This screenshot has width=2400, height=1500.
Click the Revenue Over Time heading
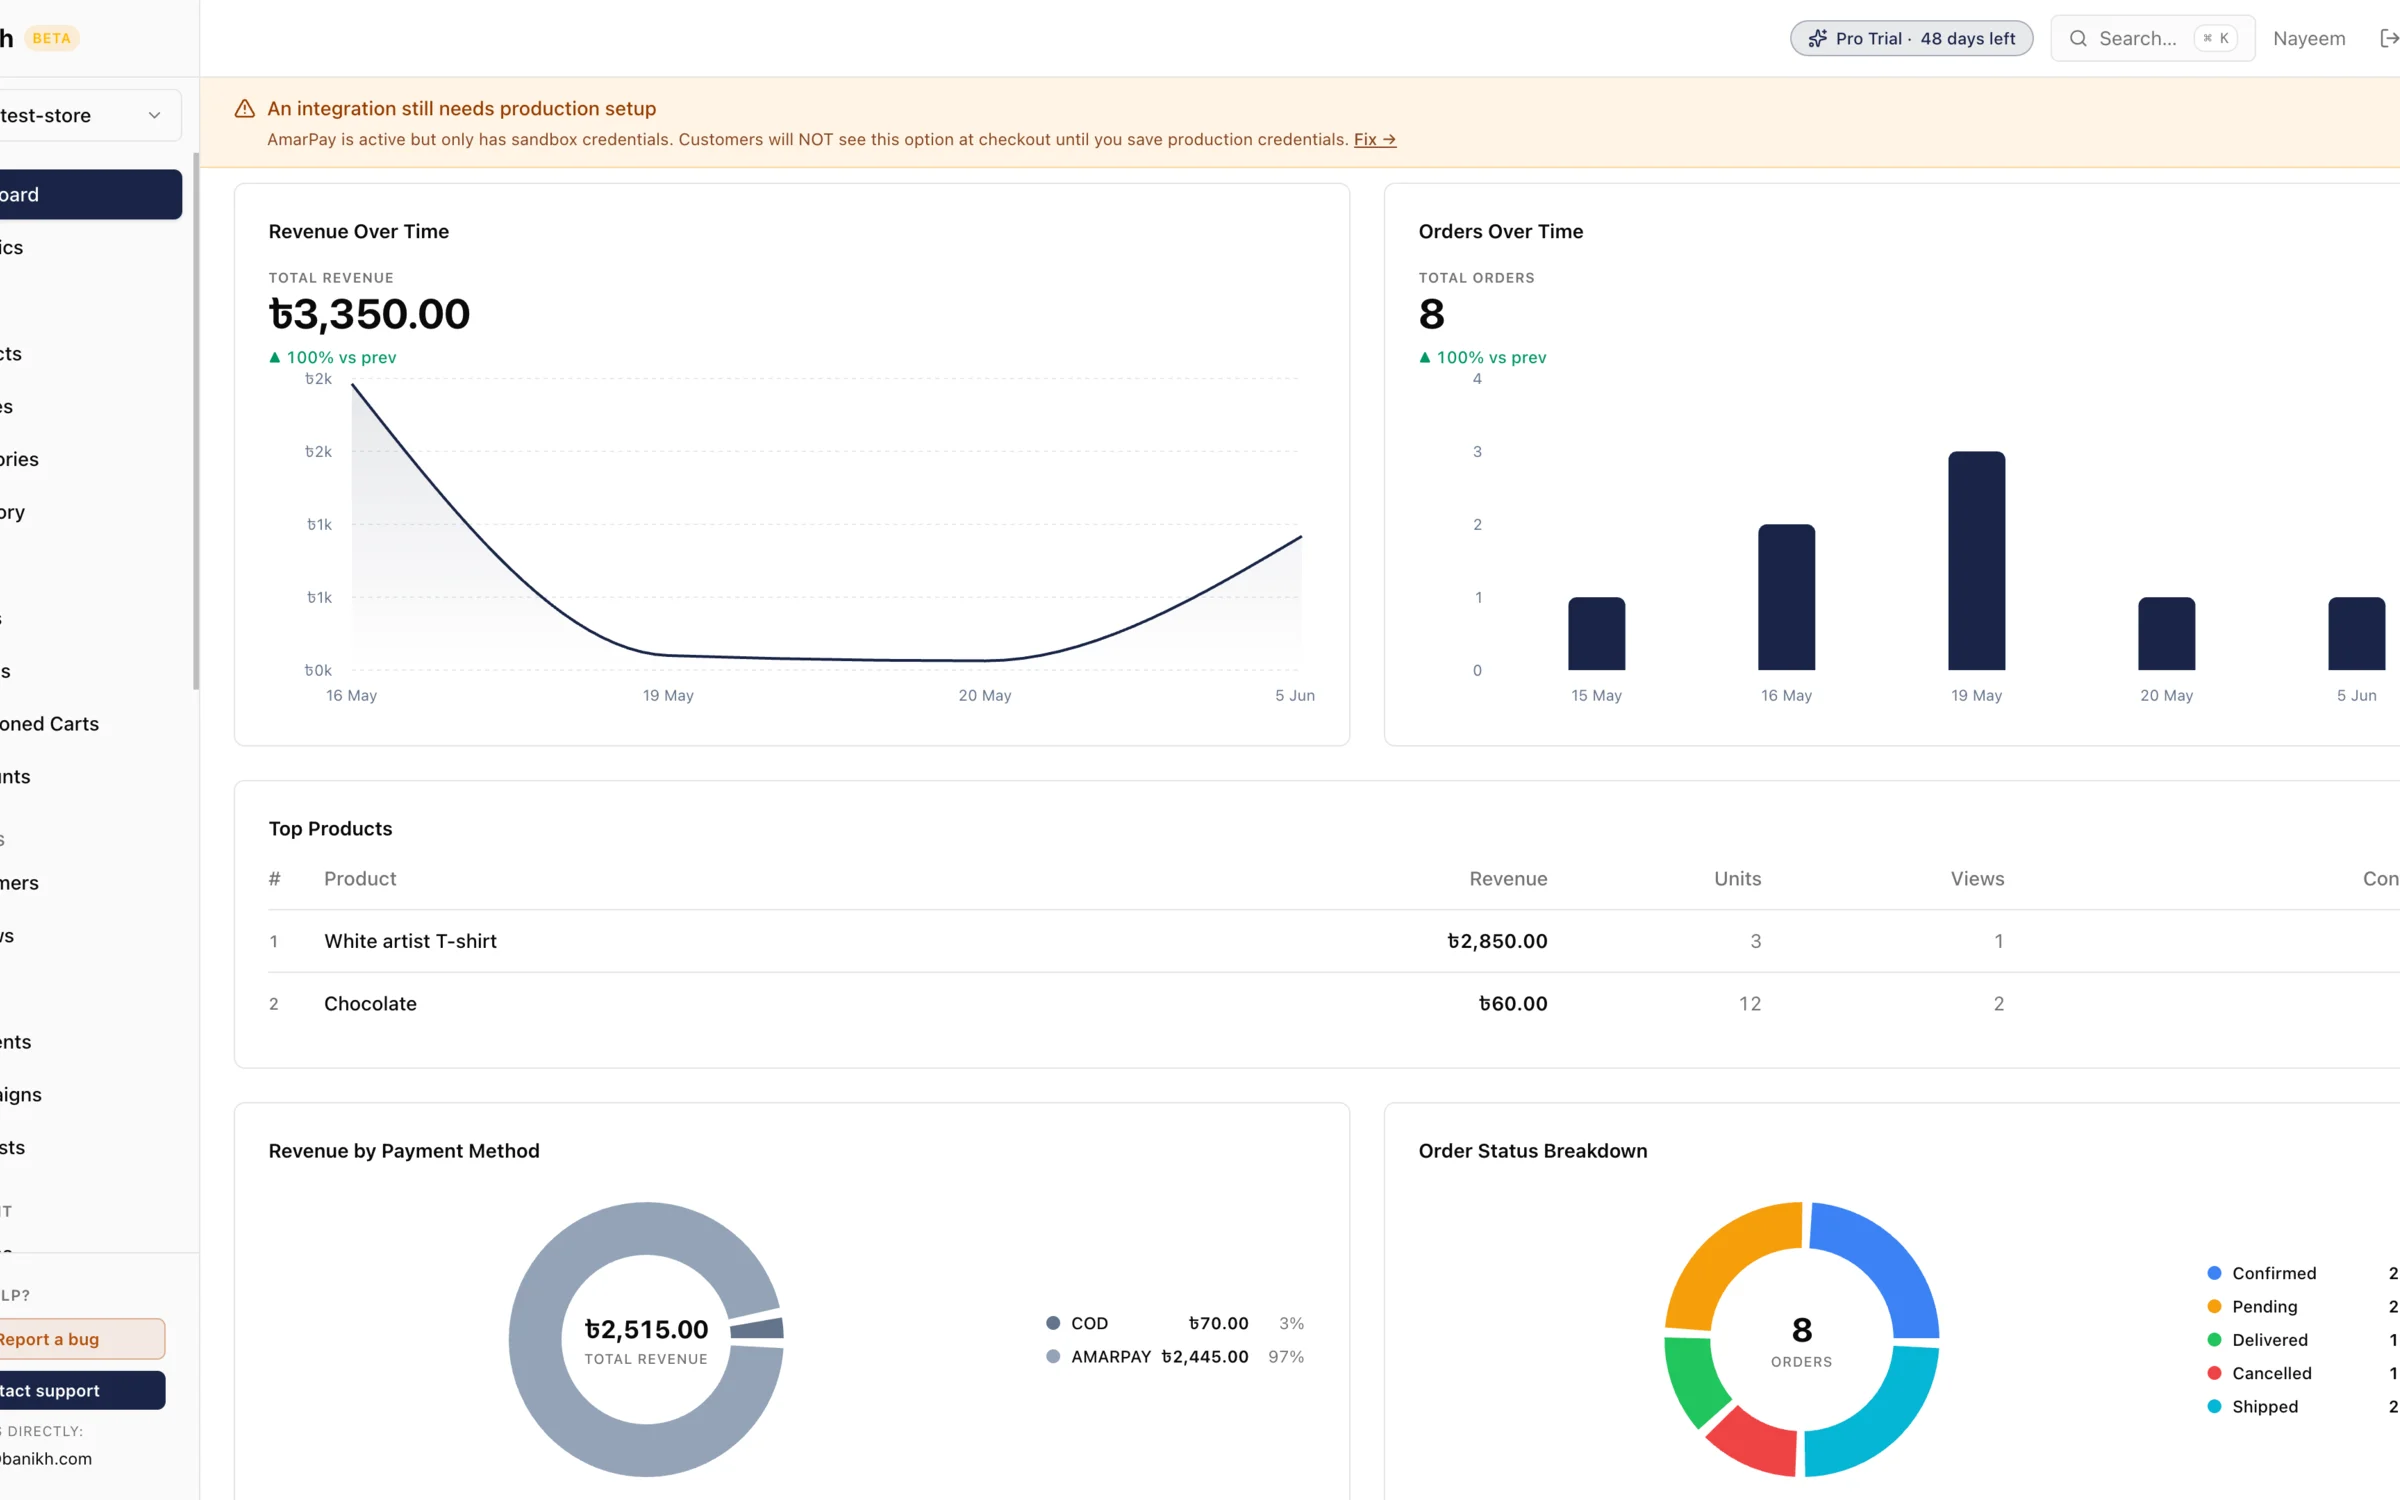[358, 231]
